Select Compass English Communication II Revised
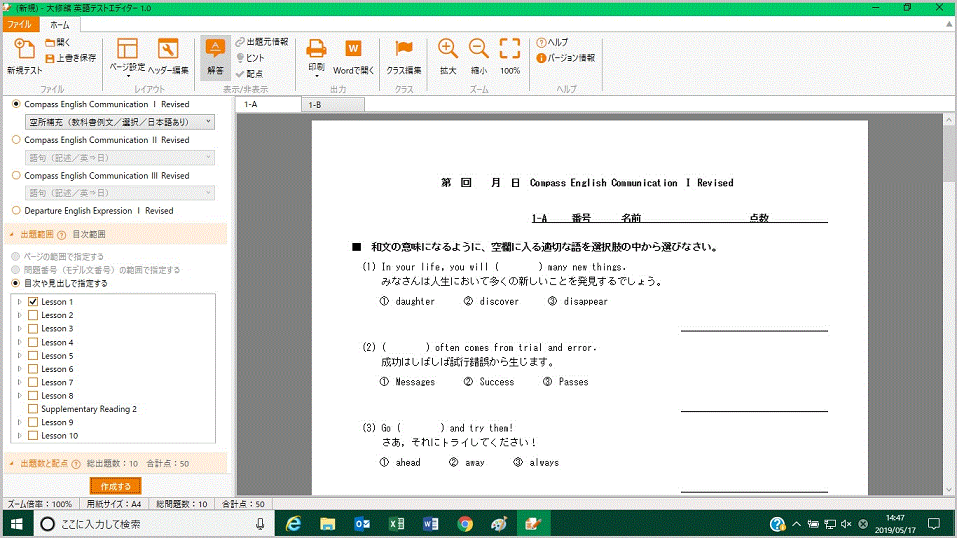The height and width of the screenshot is (538, 957). [16, 140]
